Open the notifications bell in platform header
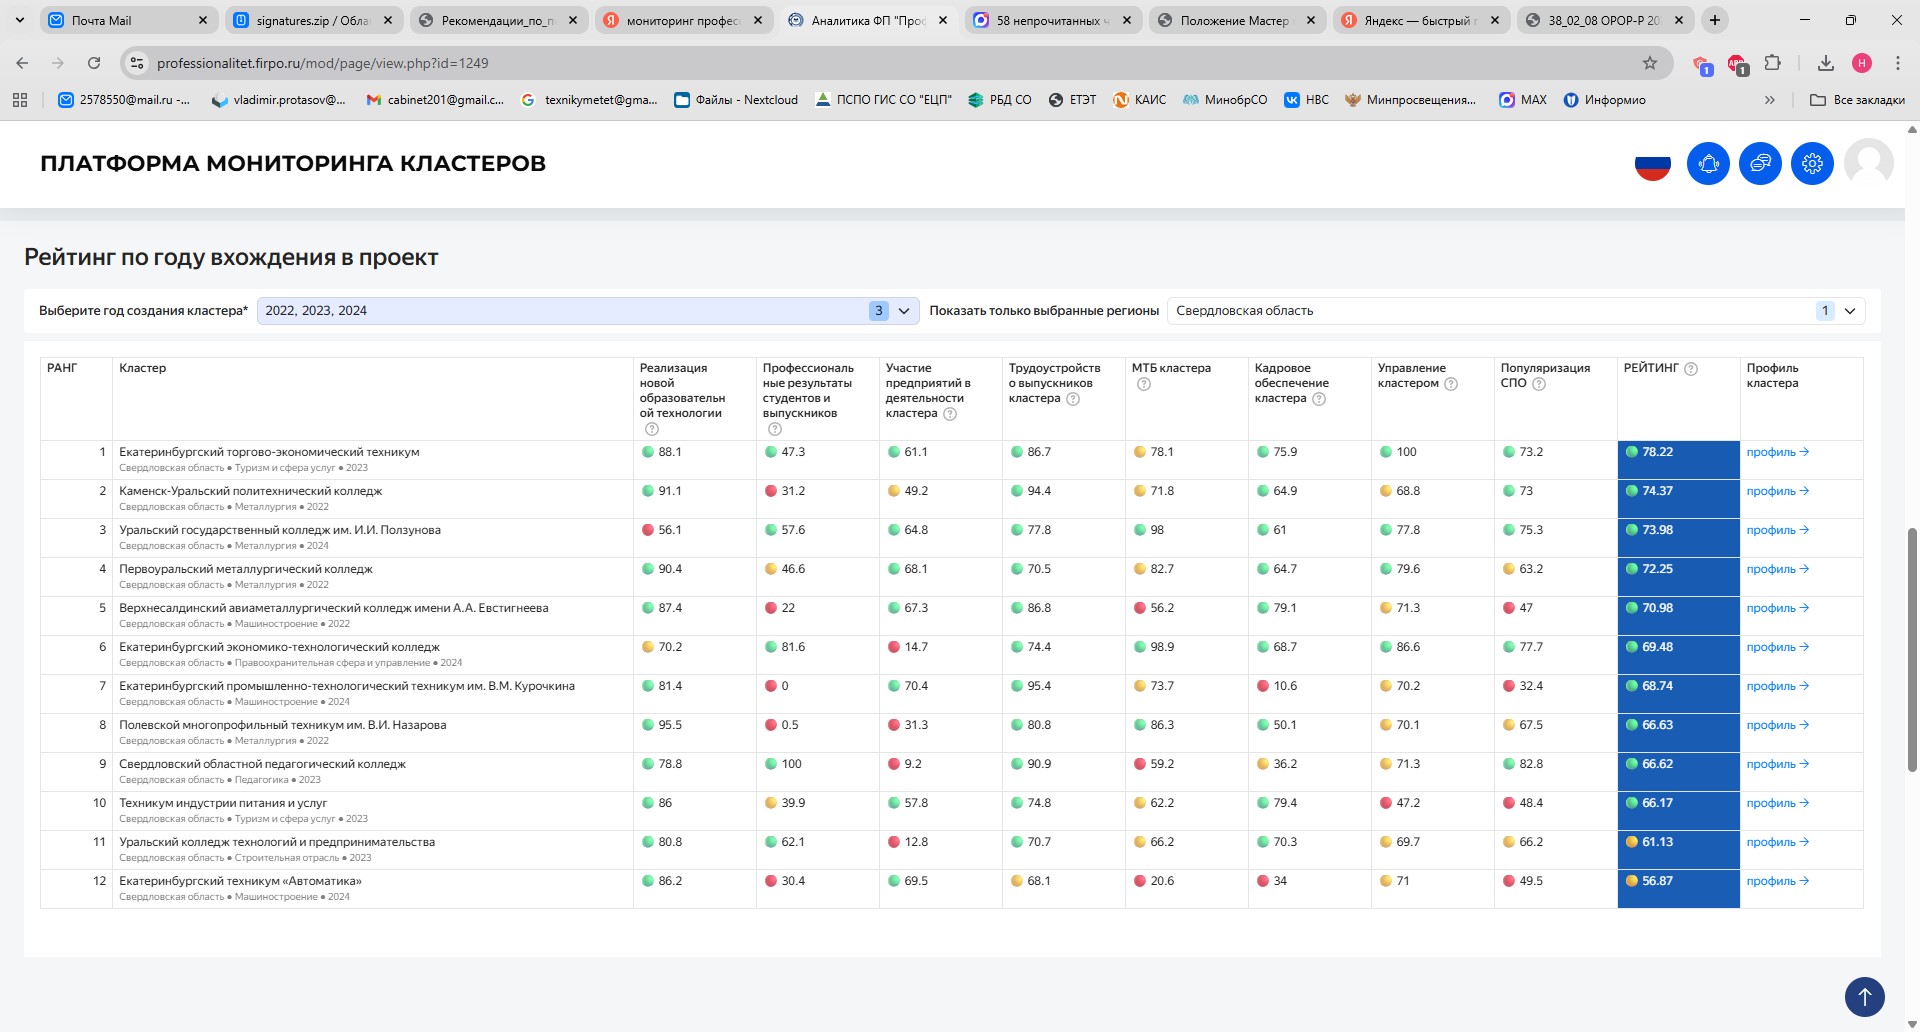The width and height of the screenshot is (1920, 1032). [1708, 163]
